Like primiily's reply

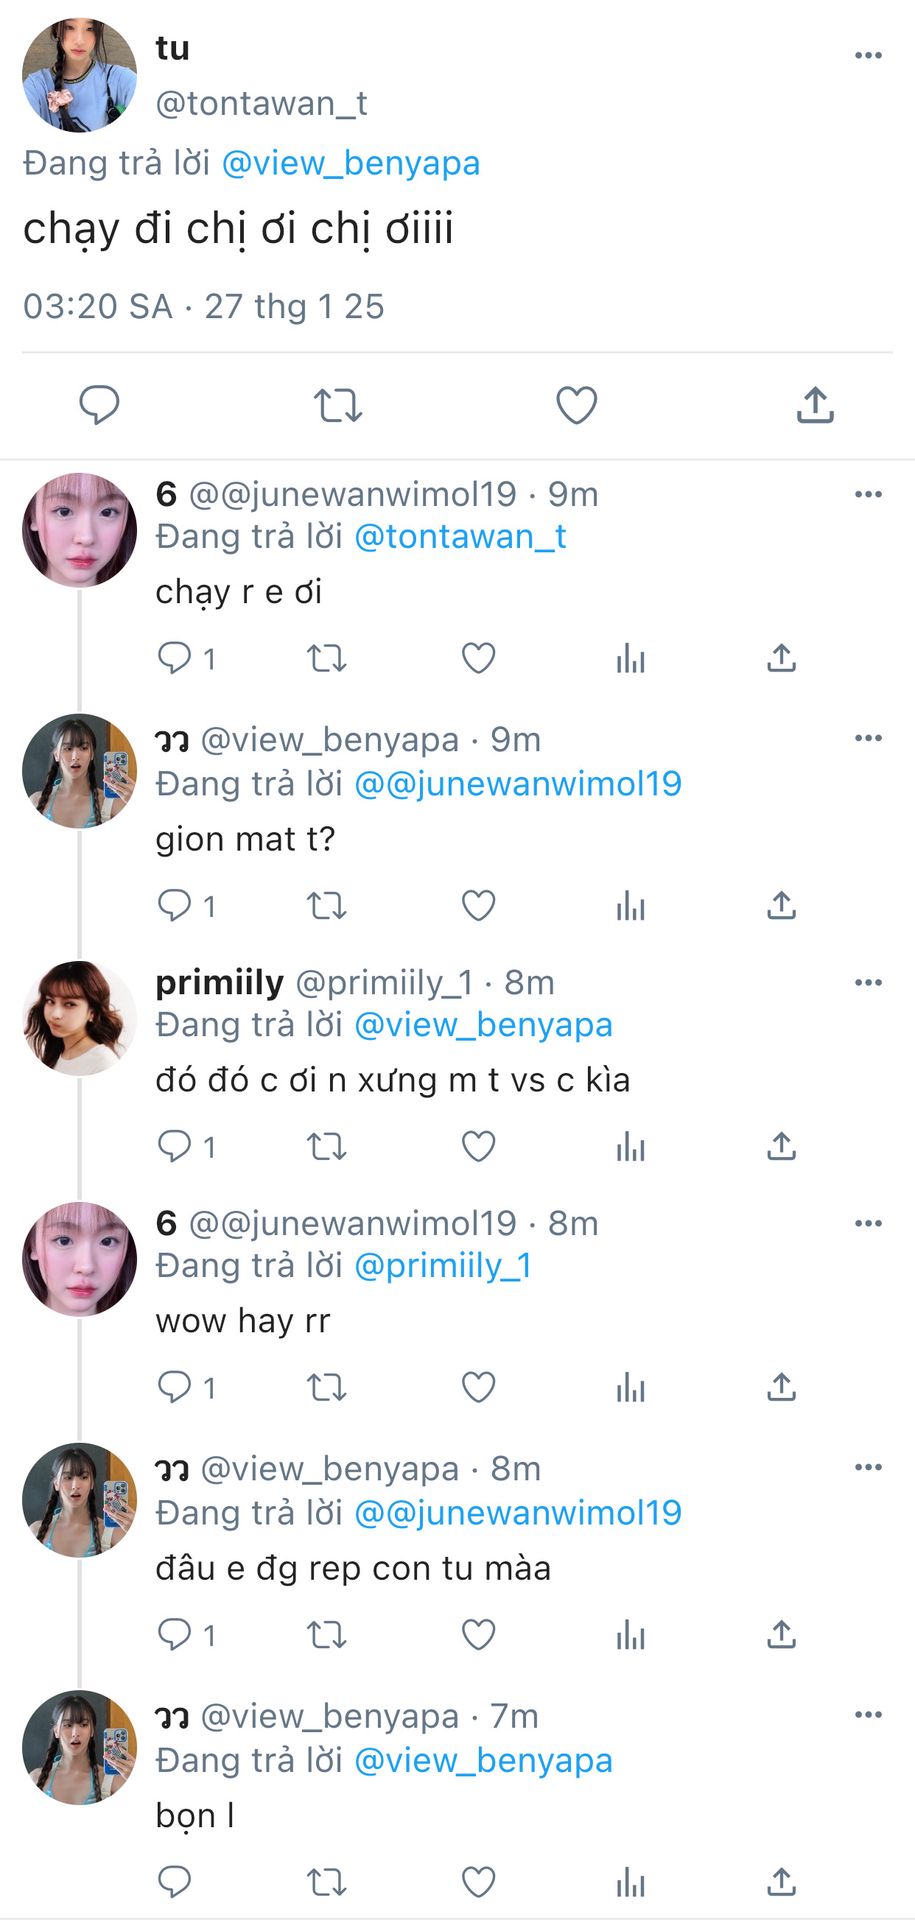478,1146
